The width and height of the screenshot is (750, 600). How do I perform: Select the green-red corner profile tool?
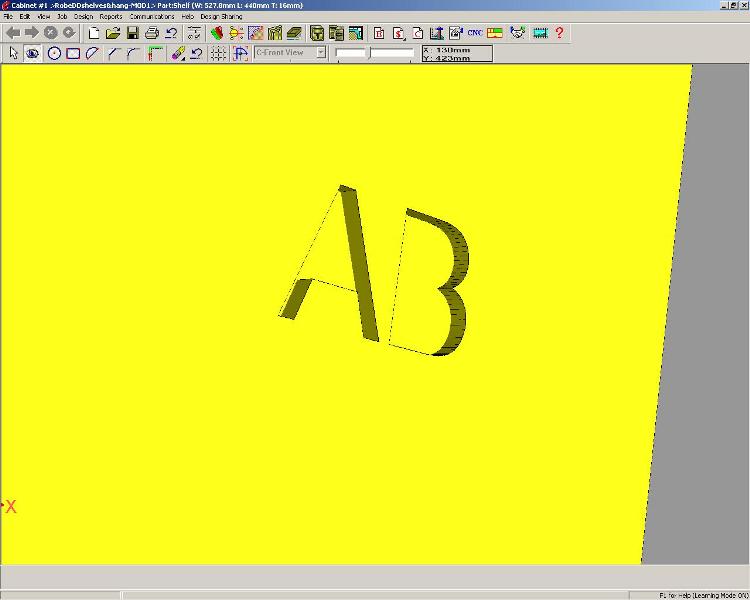click(x=155, y=53)
